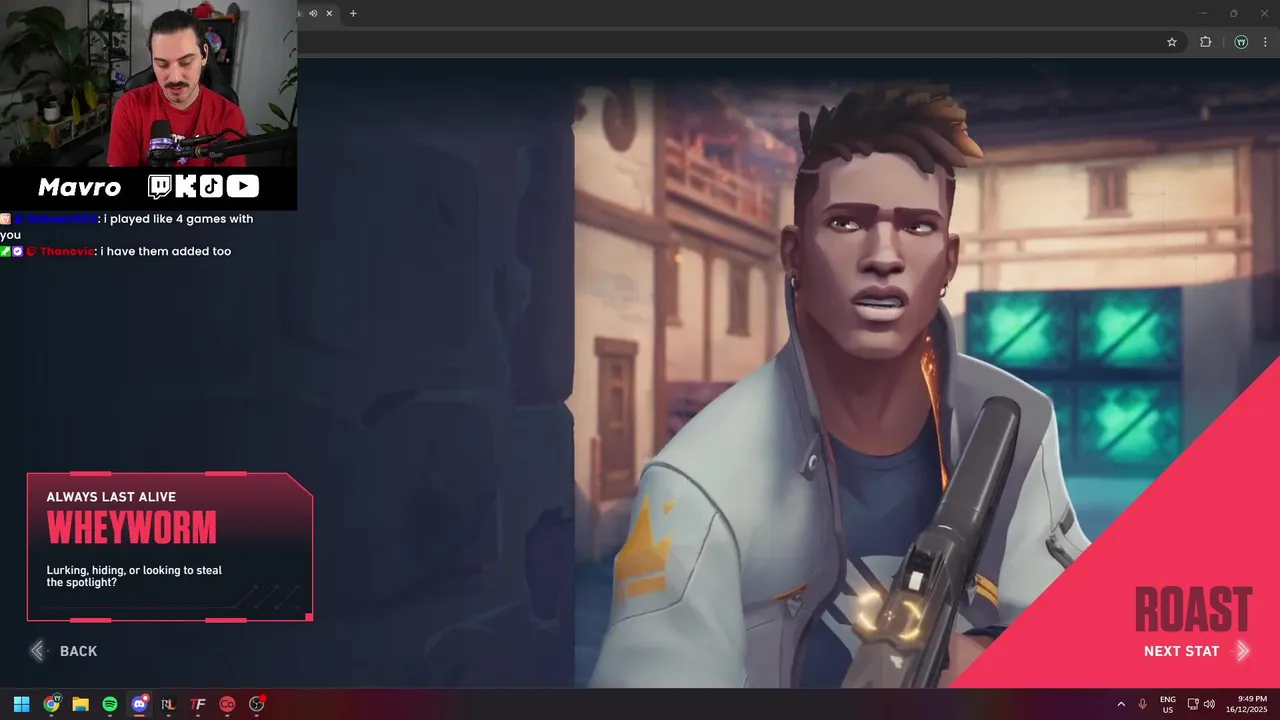
Task: Open File Explorer from the taskbar
Action: click(x=80, y=704)
